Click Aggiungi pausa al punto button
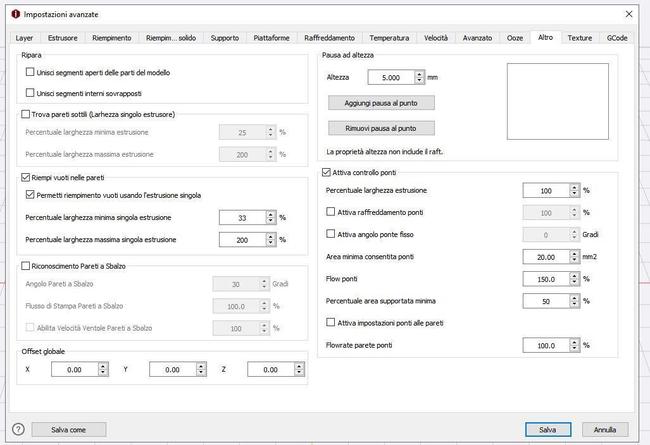This screenshot has width=650, height=445. point(381,103)
